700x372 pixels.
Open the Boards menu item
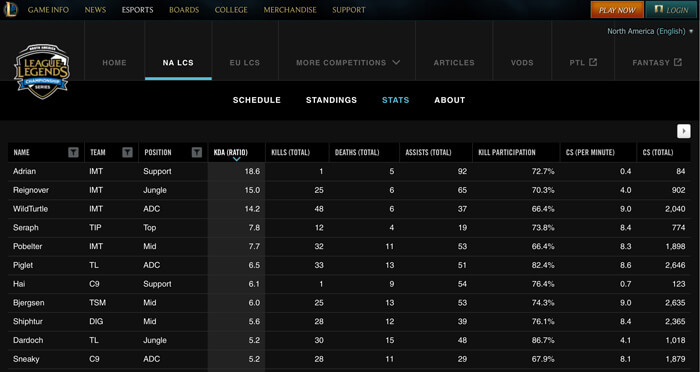click(x=184, y=10)
